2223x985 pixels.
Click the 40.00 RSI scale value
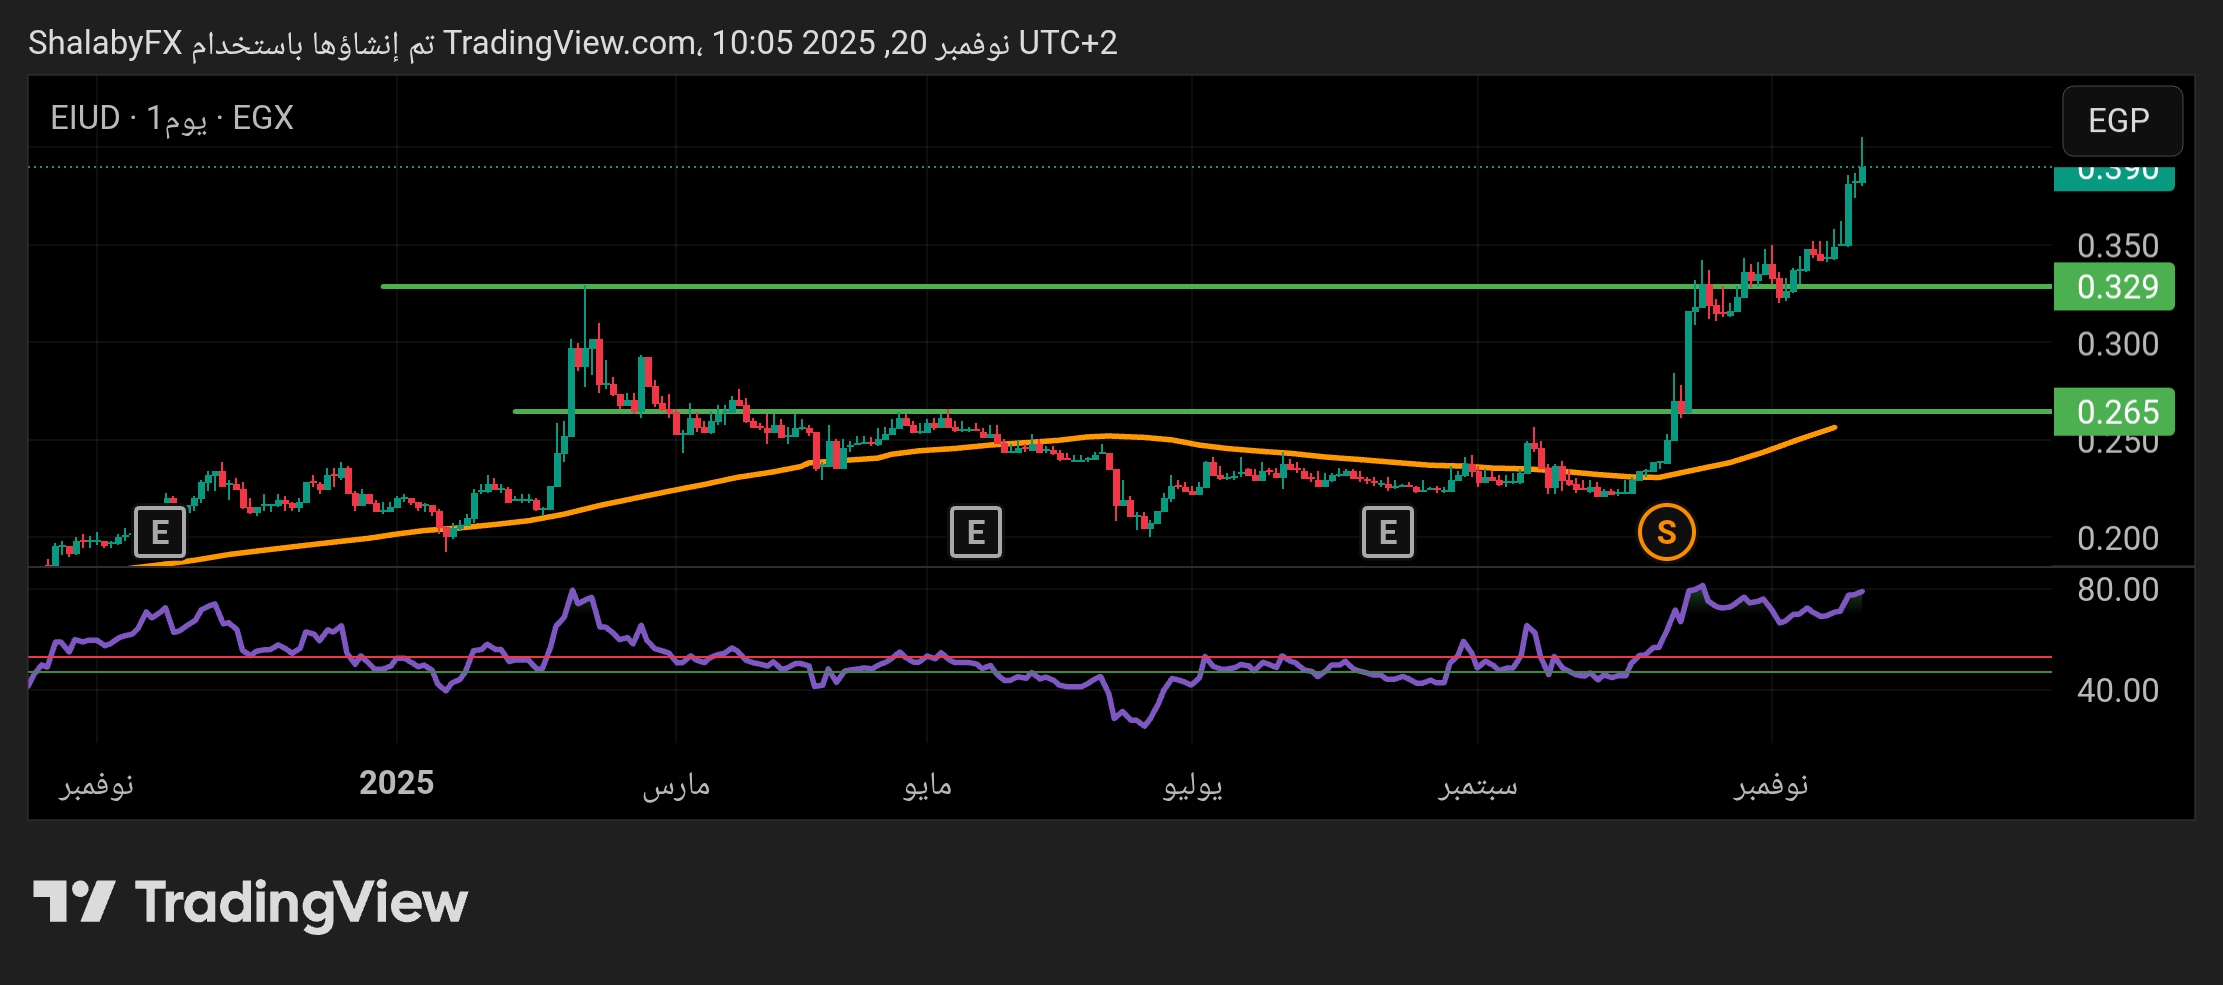(x=2117, y=690)
